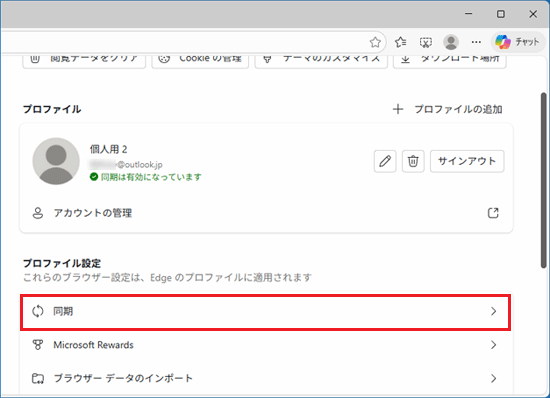Click the trophy icon beside Microsoft Rewards
The height and width of the screenshot is (398, 550).
[38, 345]
